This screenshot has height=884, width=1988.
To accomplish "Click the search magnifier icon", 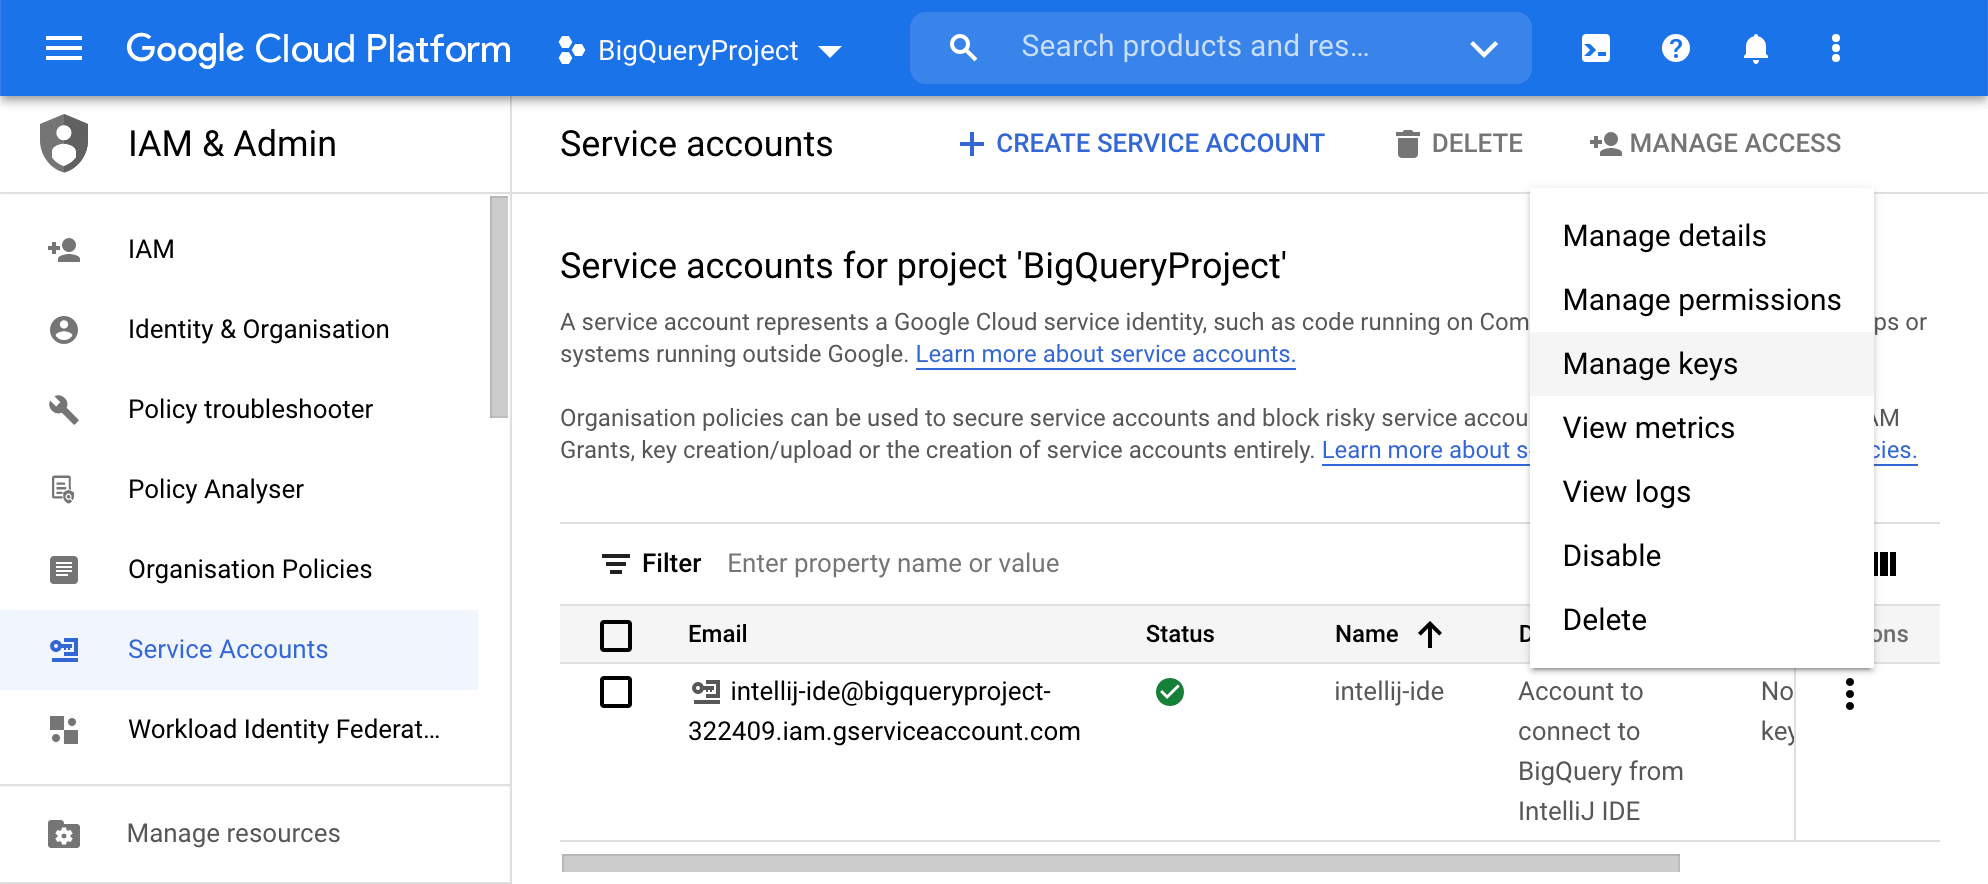I will (x=962, y=47).
